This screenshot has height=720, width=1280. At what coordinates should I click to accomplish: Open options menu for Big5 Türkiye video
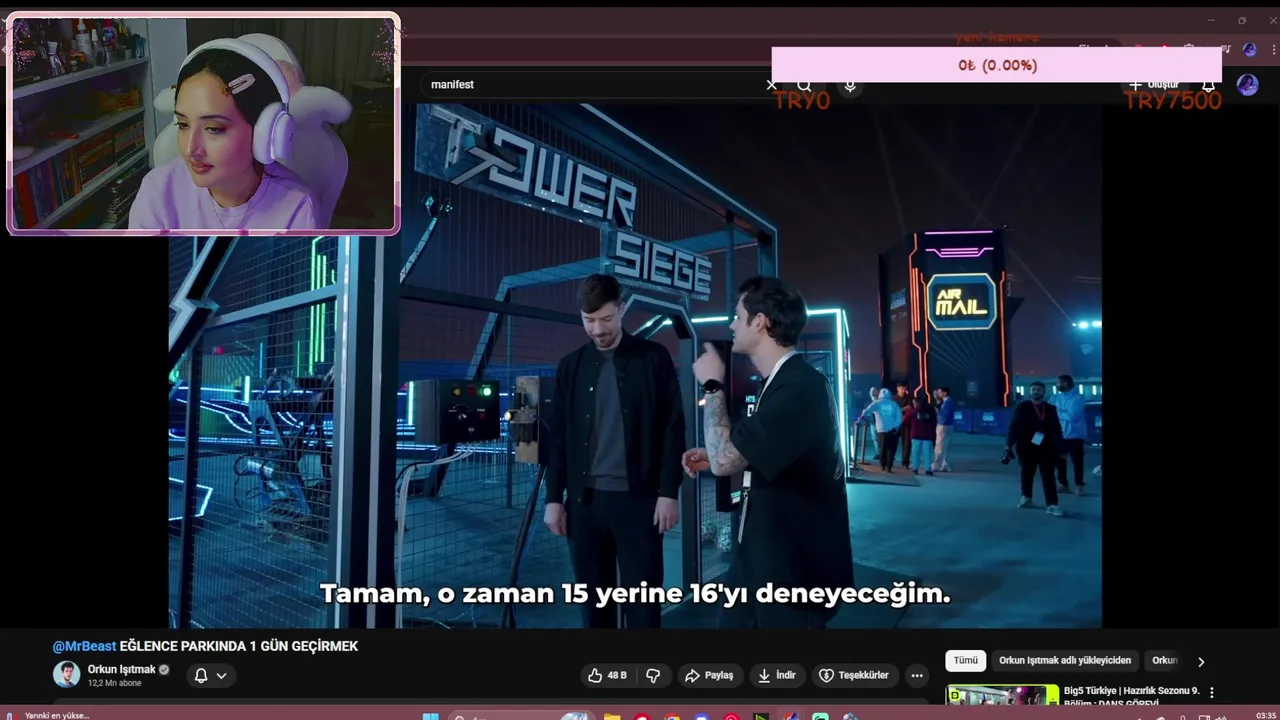click(1212, 692)
